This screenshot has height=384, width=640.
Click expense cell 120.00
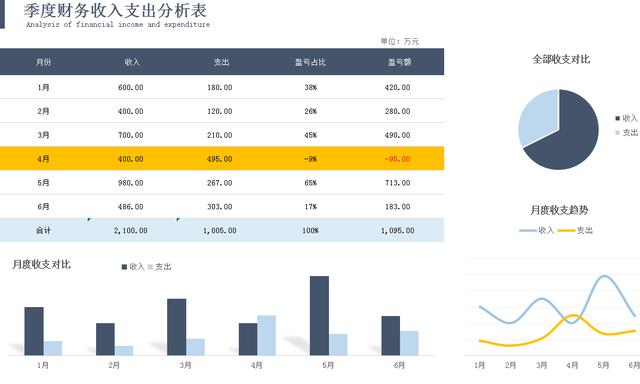(220, 111)
